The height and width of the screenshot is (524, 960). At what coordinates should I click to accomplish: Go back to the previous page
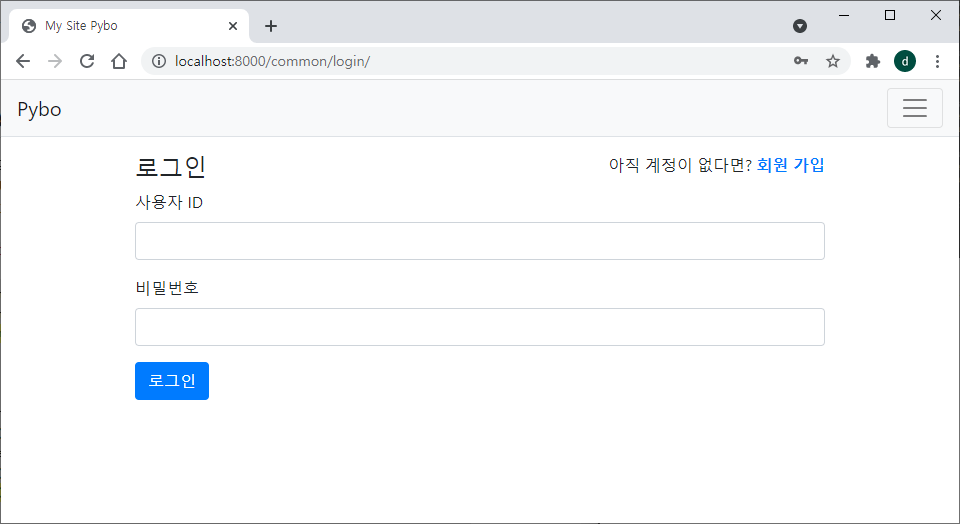pos(23,61)
